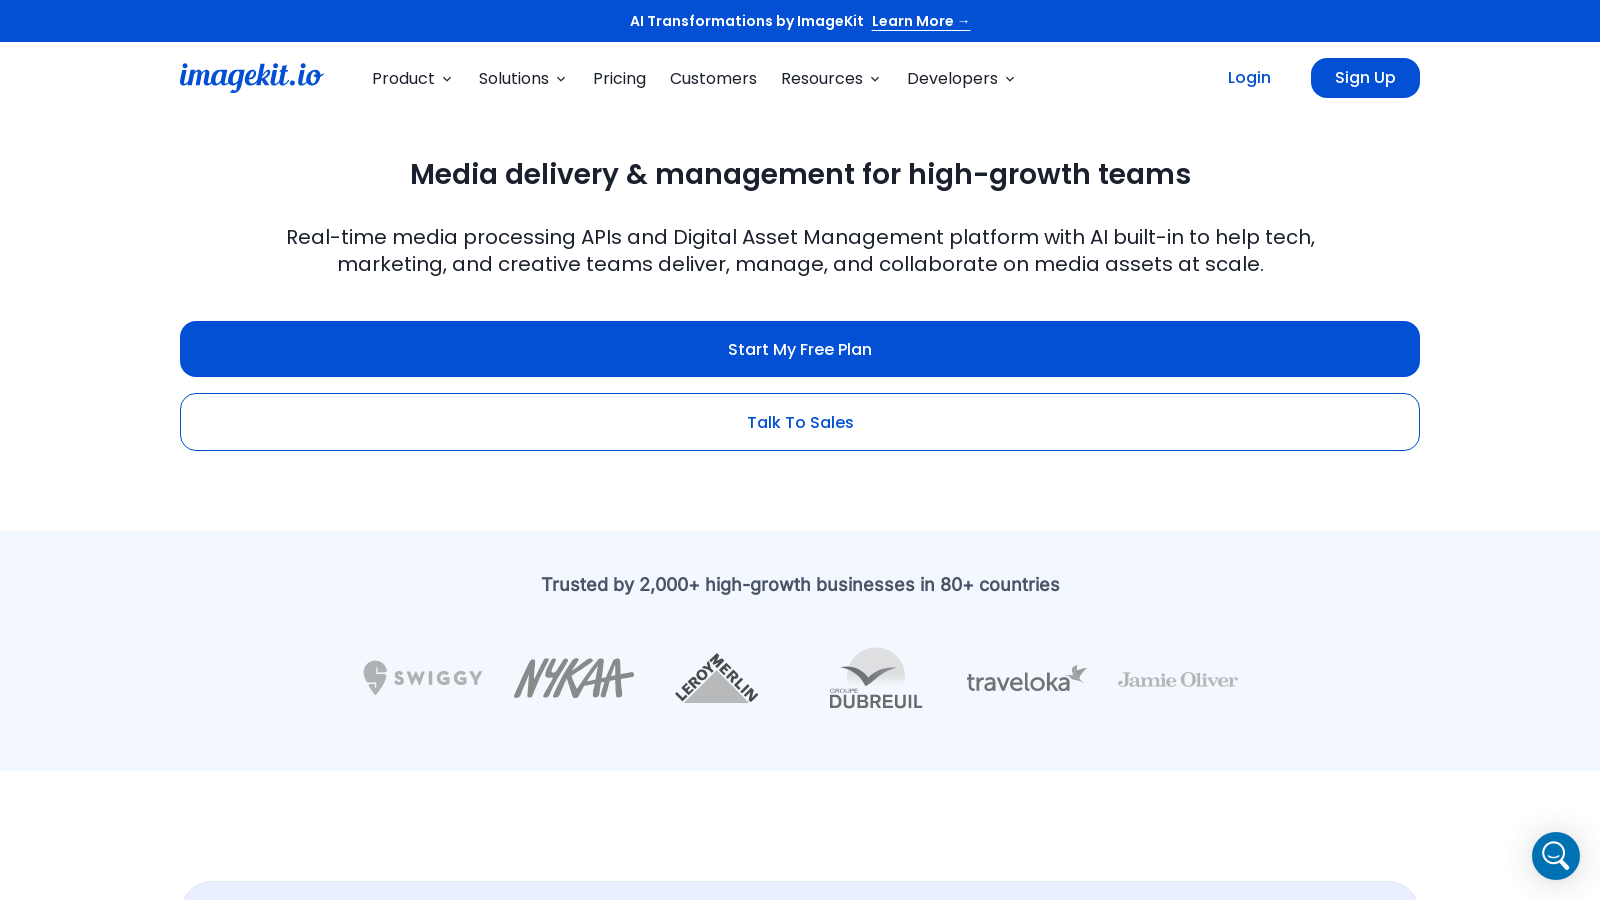Viewport: 1600px width, 900px height.
Task: Go to the Pricing page
Action: pyautogui.click(x=619, y=78)
